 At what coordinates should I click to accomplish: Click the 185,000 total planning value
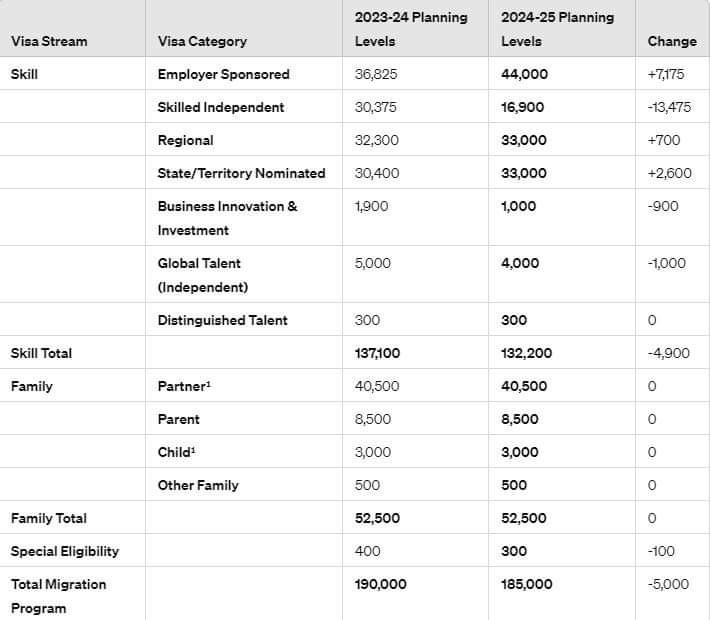coord(526,584)
